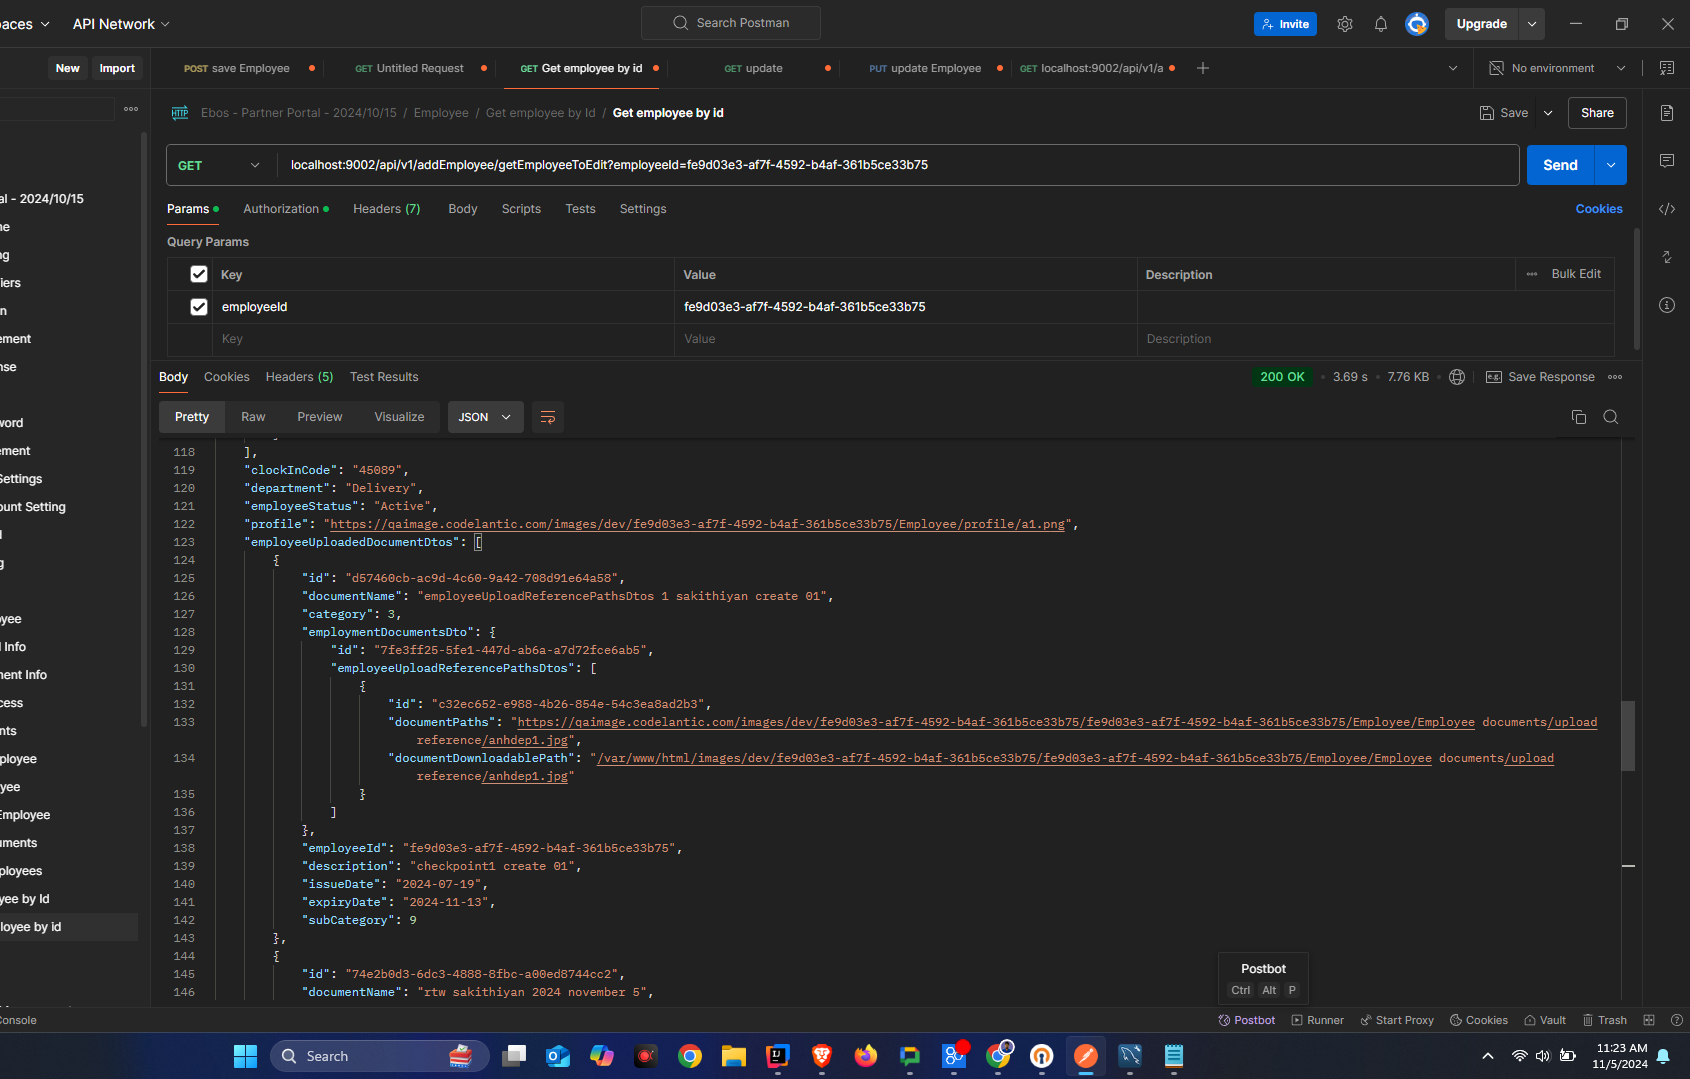Click the network globe icon near response size

pos(1457,377)
